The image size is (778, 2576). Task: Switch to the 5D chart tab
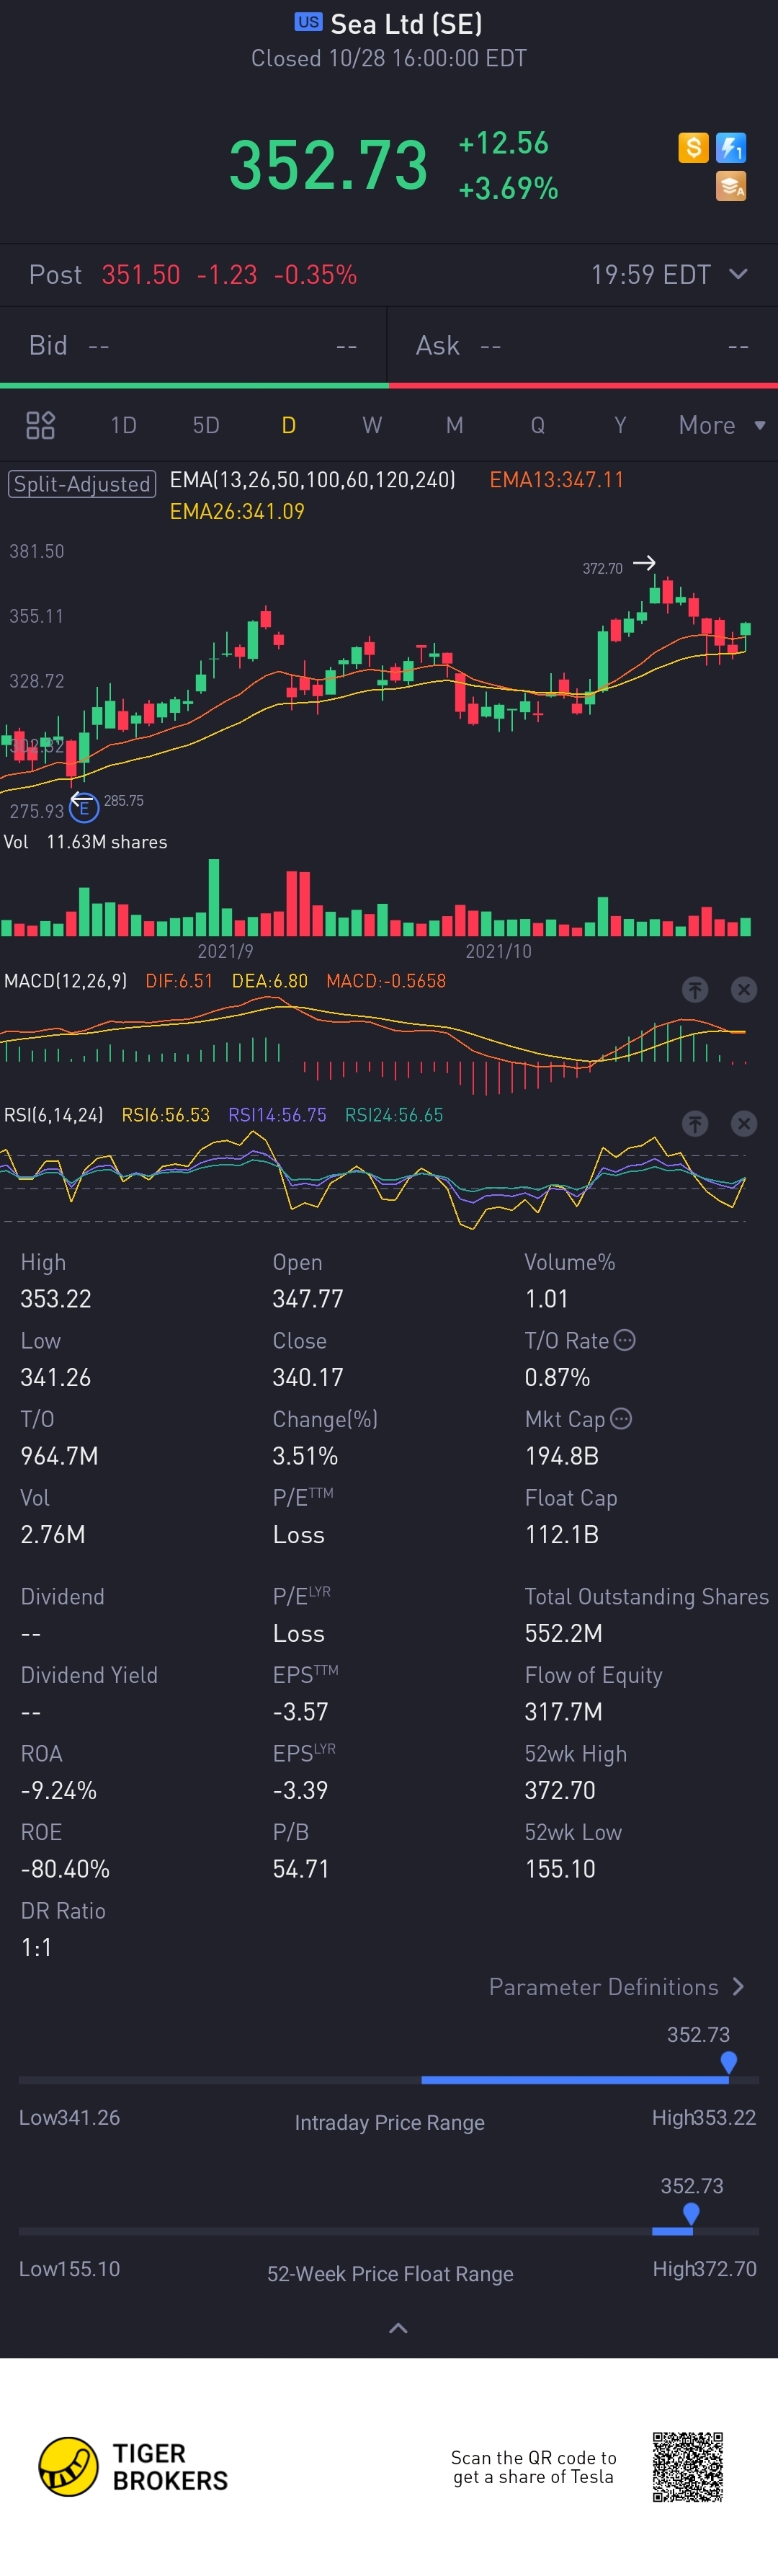(206, 425)
